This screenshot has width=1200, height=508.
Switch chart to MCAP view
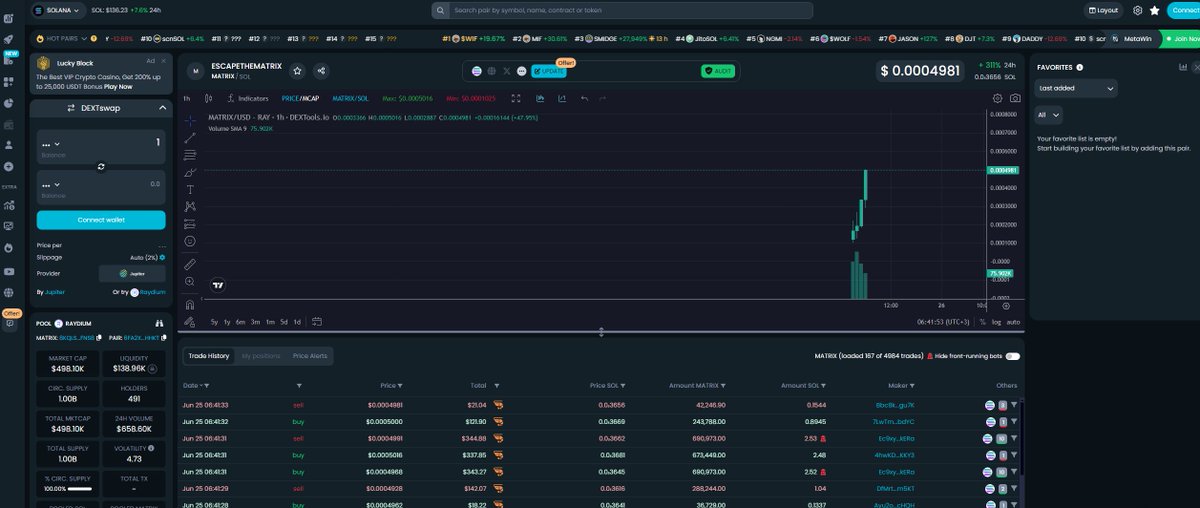pos(311,99)
